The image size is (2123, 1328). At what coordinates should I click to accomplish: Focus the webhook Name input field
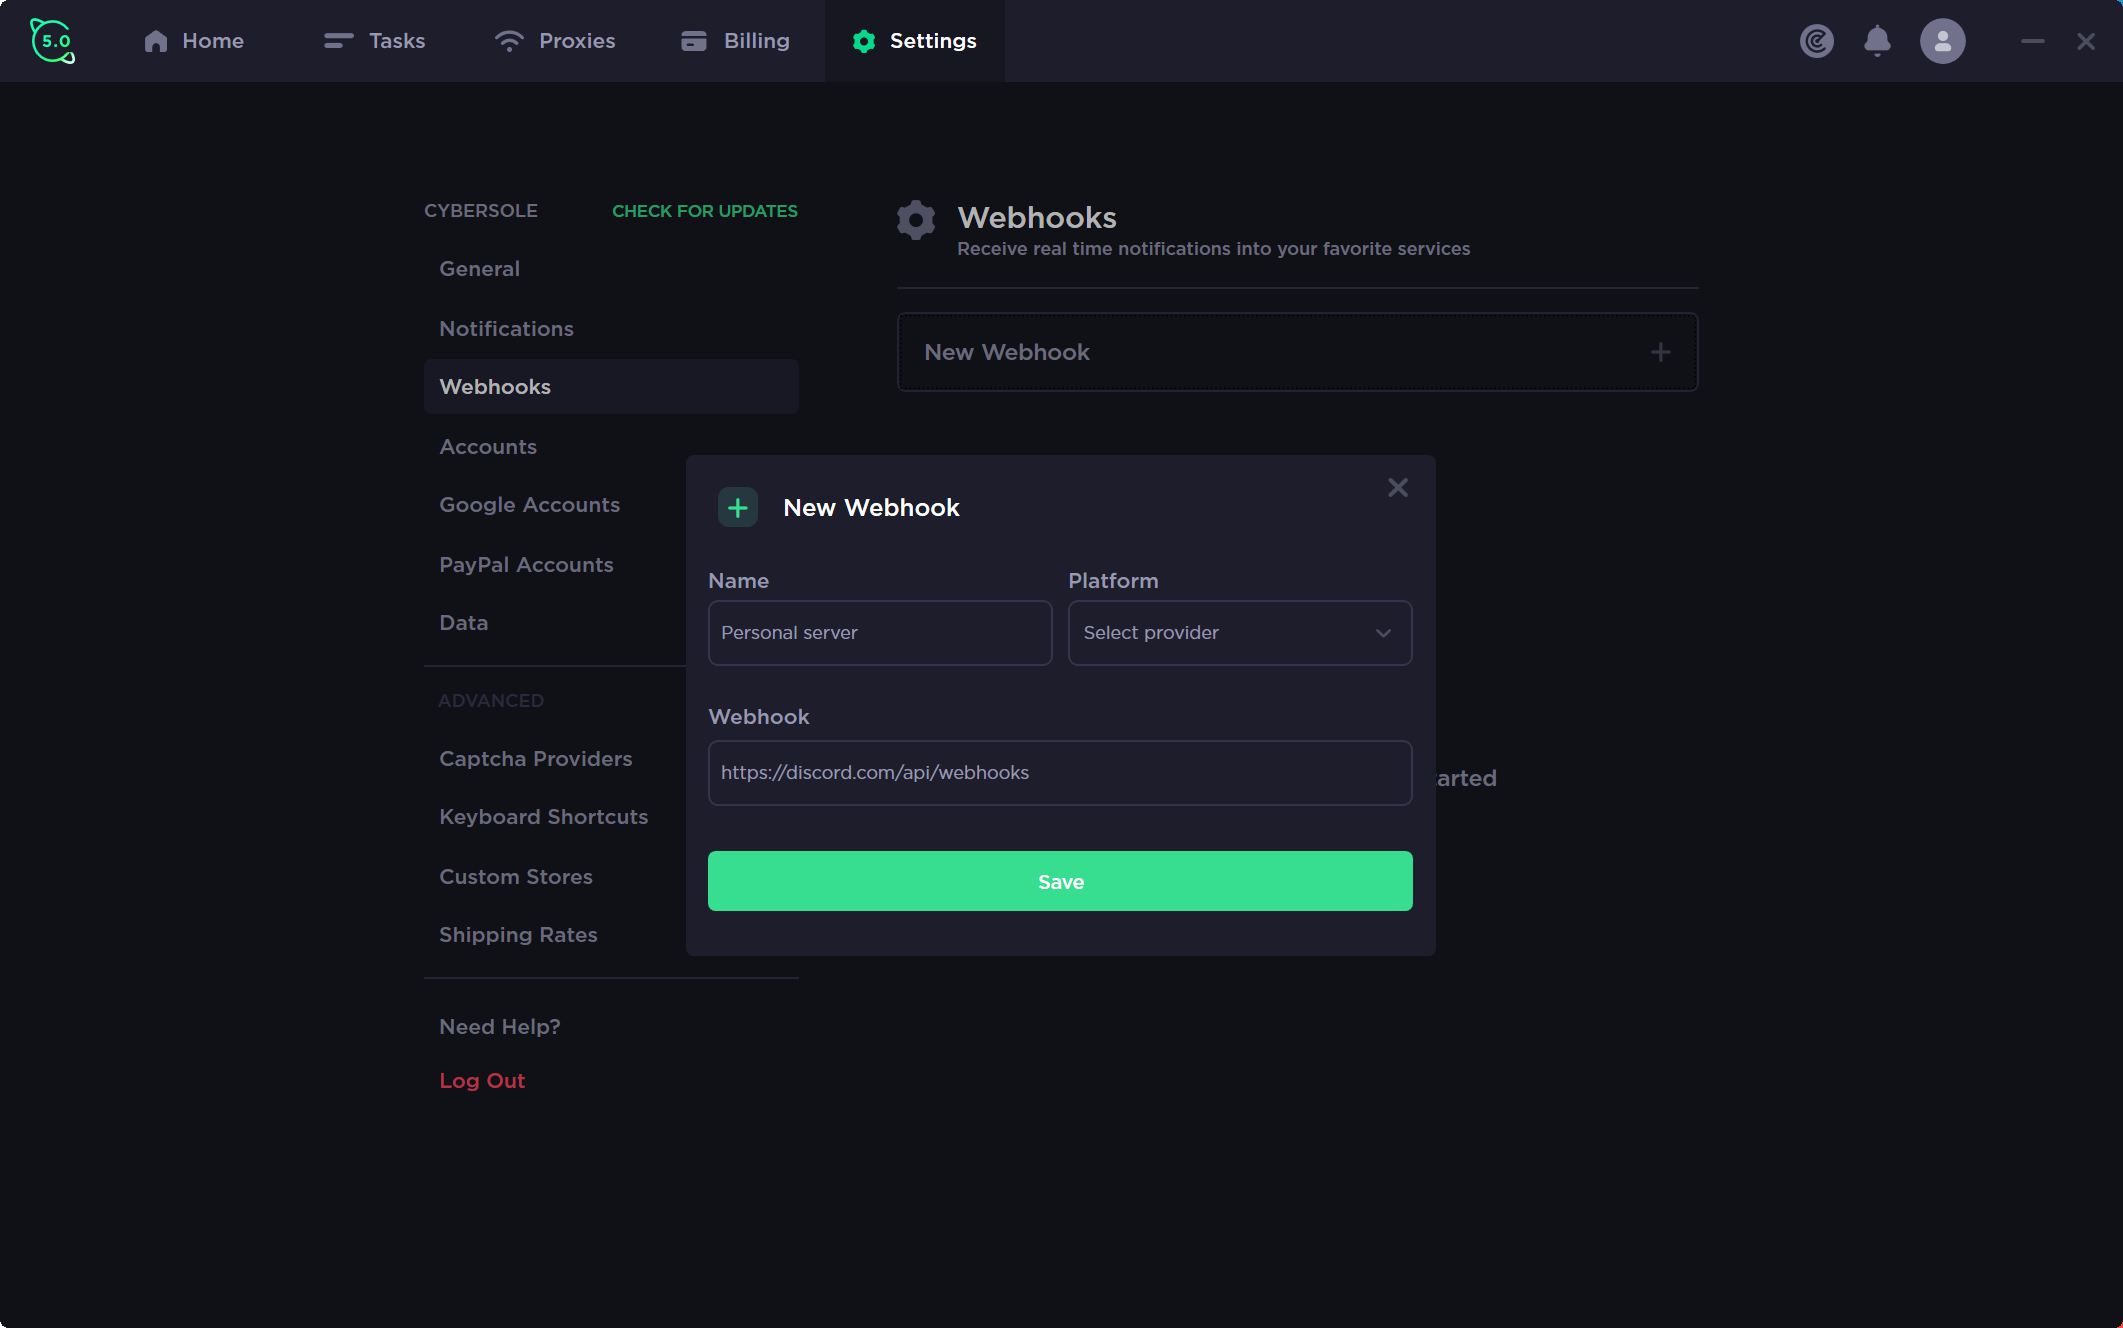(x=880, y=633)
